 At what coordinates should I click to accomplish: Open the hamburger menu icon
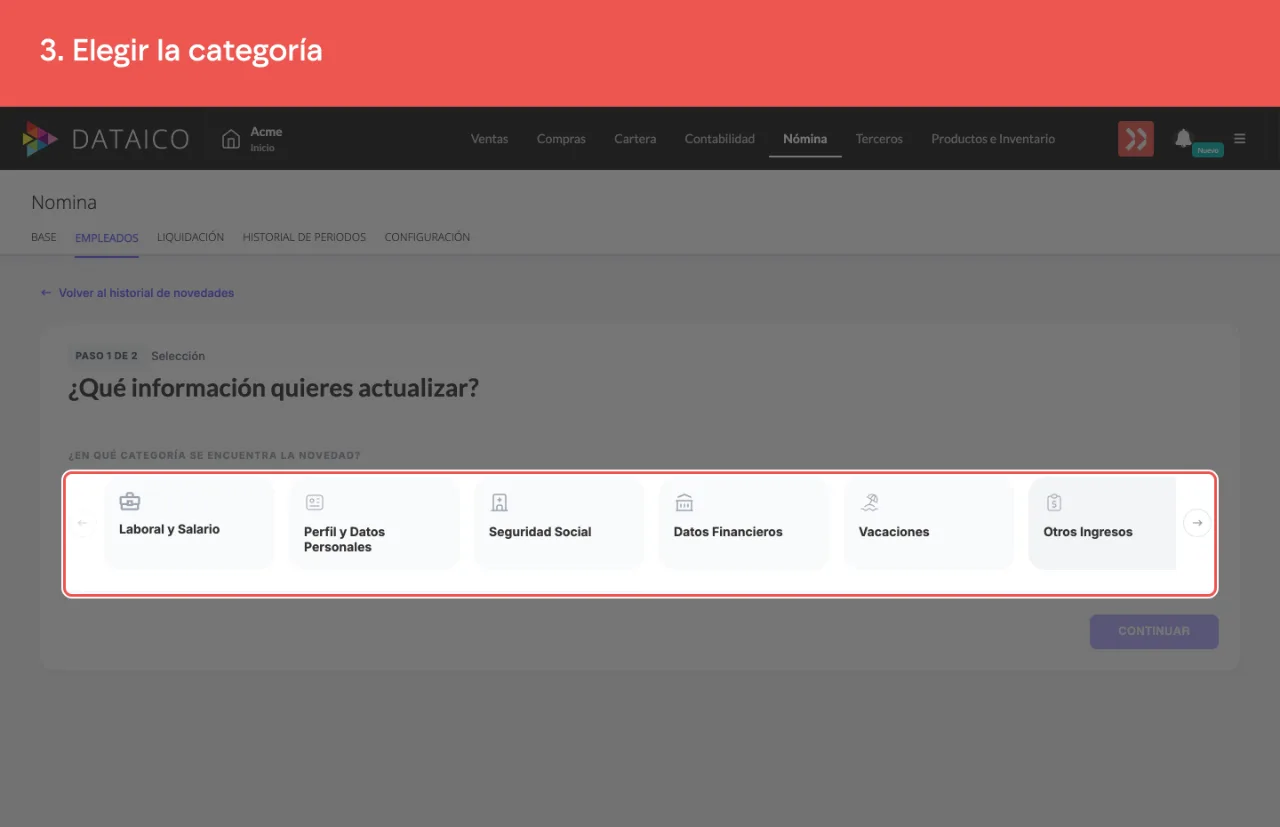pyautogui.click(x=1240, y=139)
